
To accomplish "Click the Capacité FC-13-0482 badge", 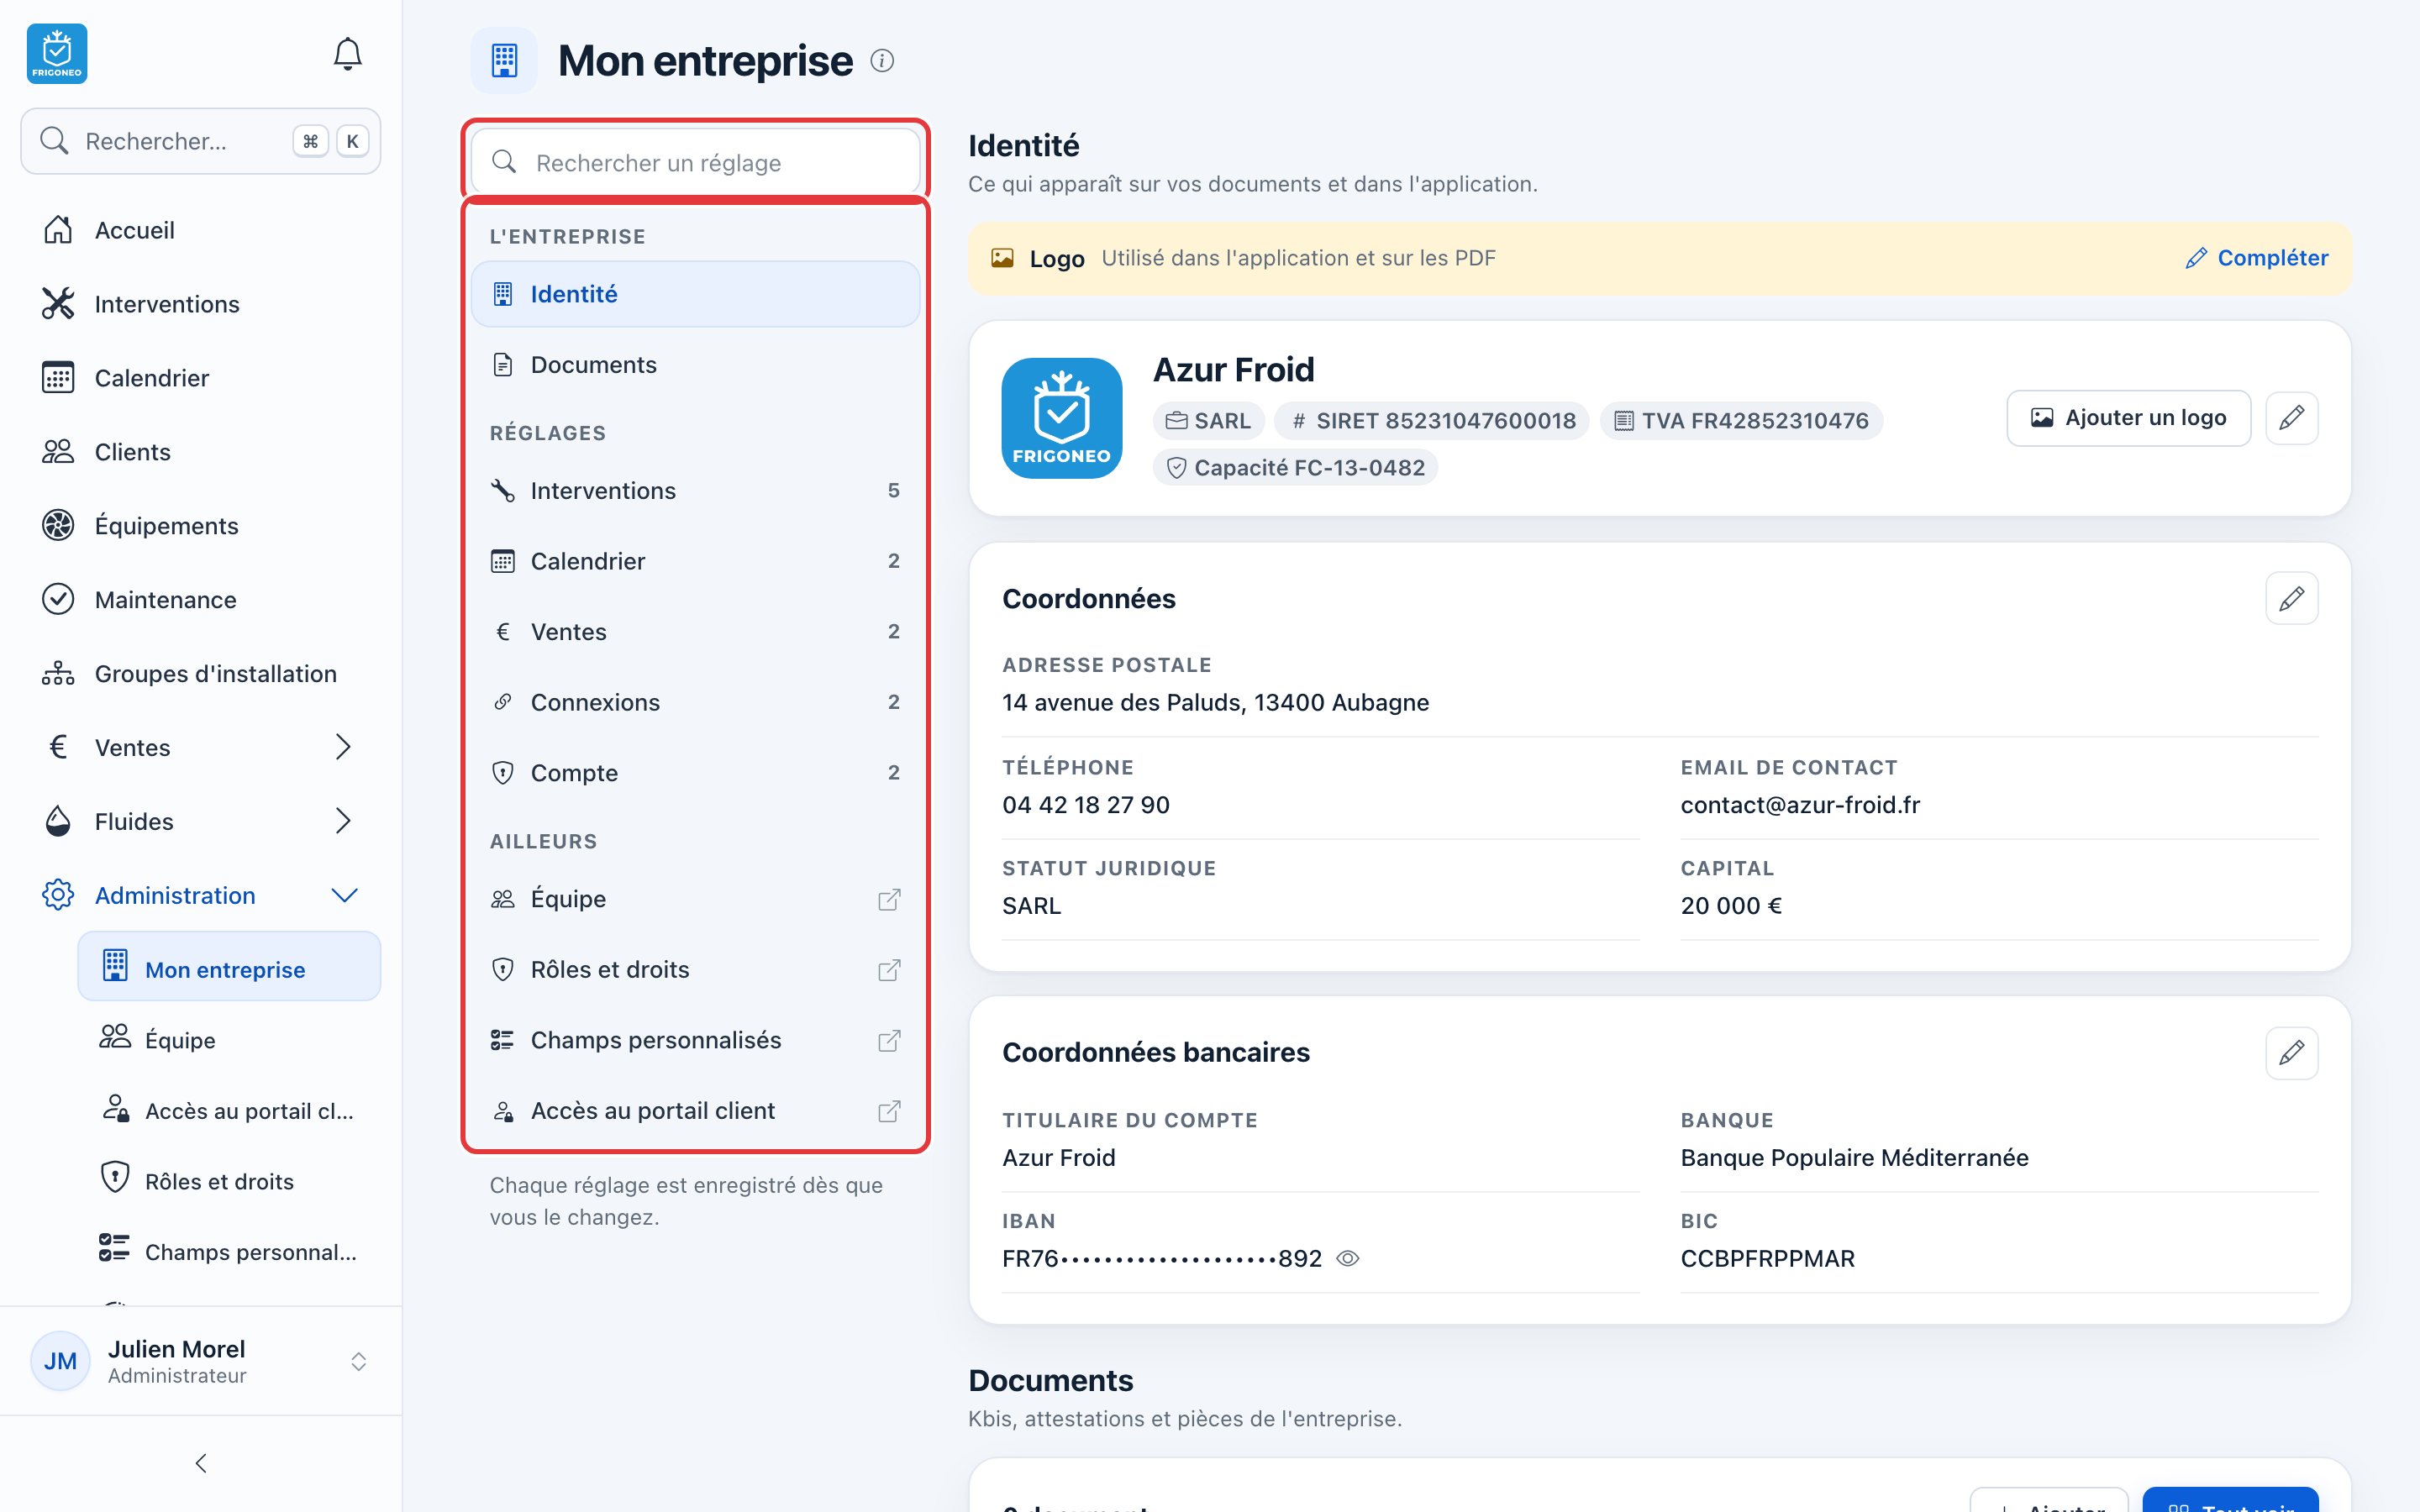I will click(1295, 468).
